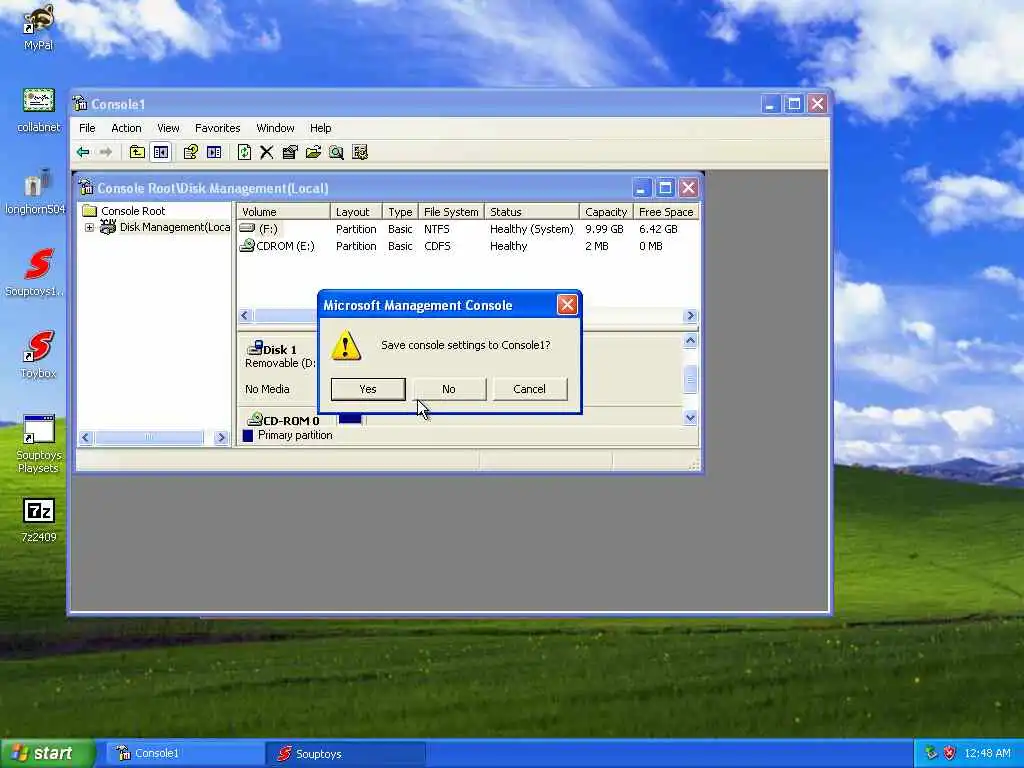Switch to Souptoys taskbar button

[346, 754]
